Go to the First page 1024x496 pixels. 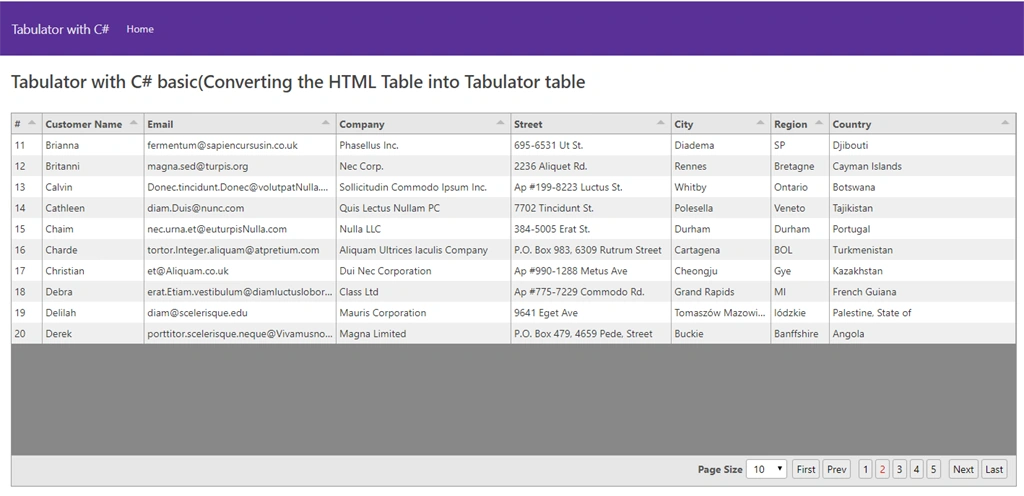coord(806,469)
